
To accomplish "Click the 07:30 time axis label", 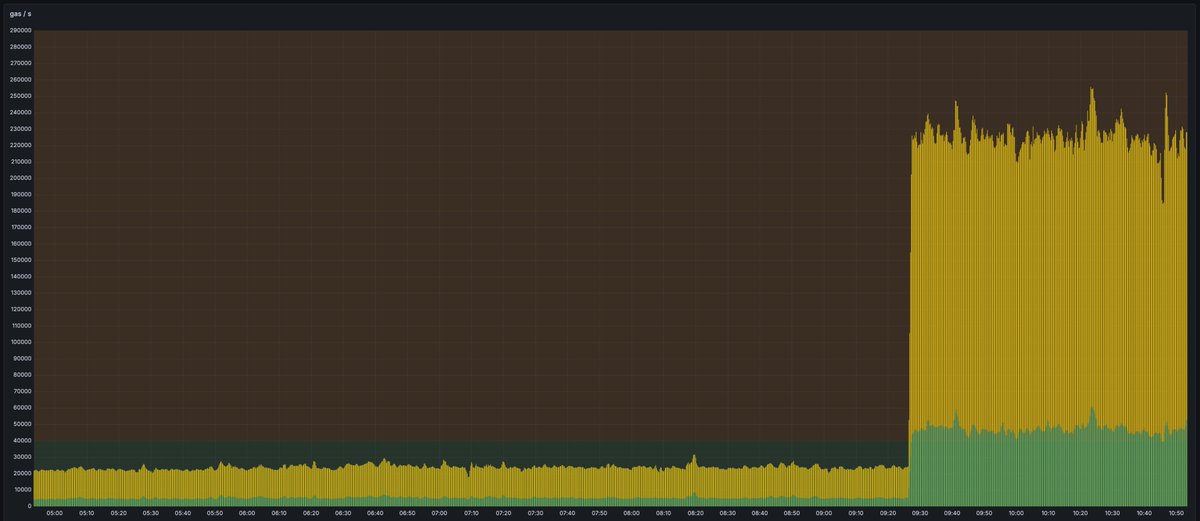I will pos(535,513).
